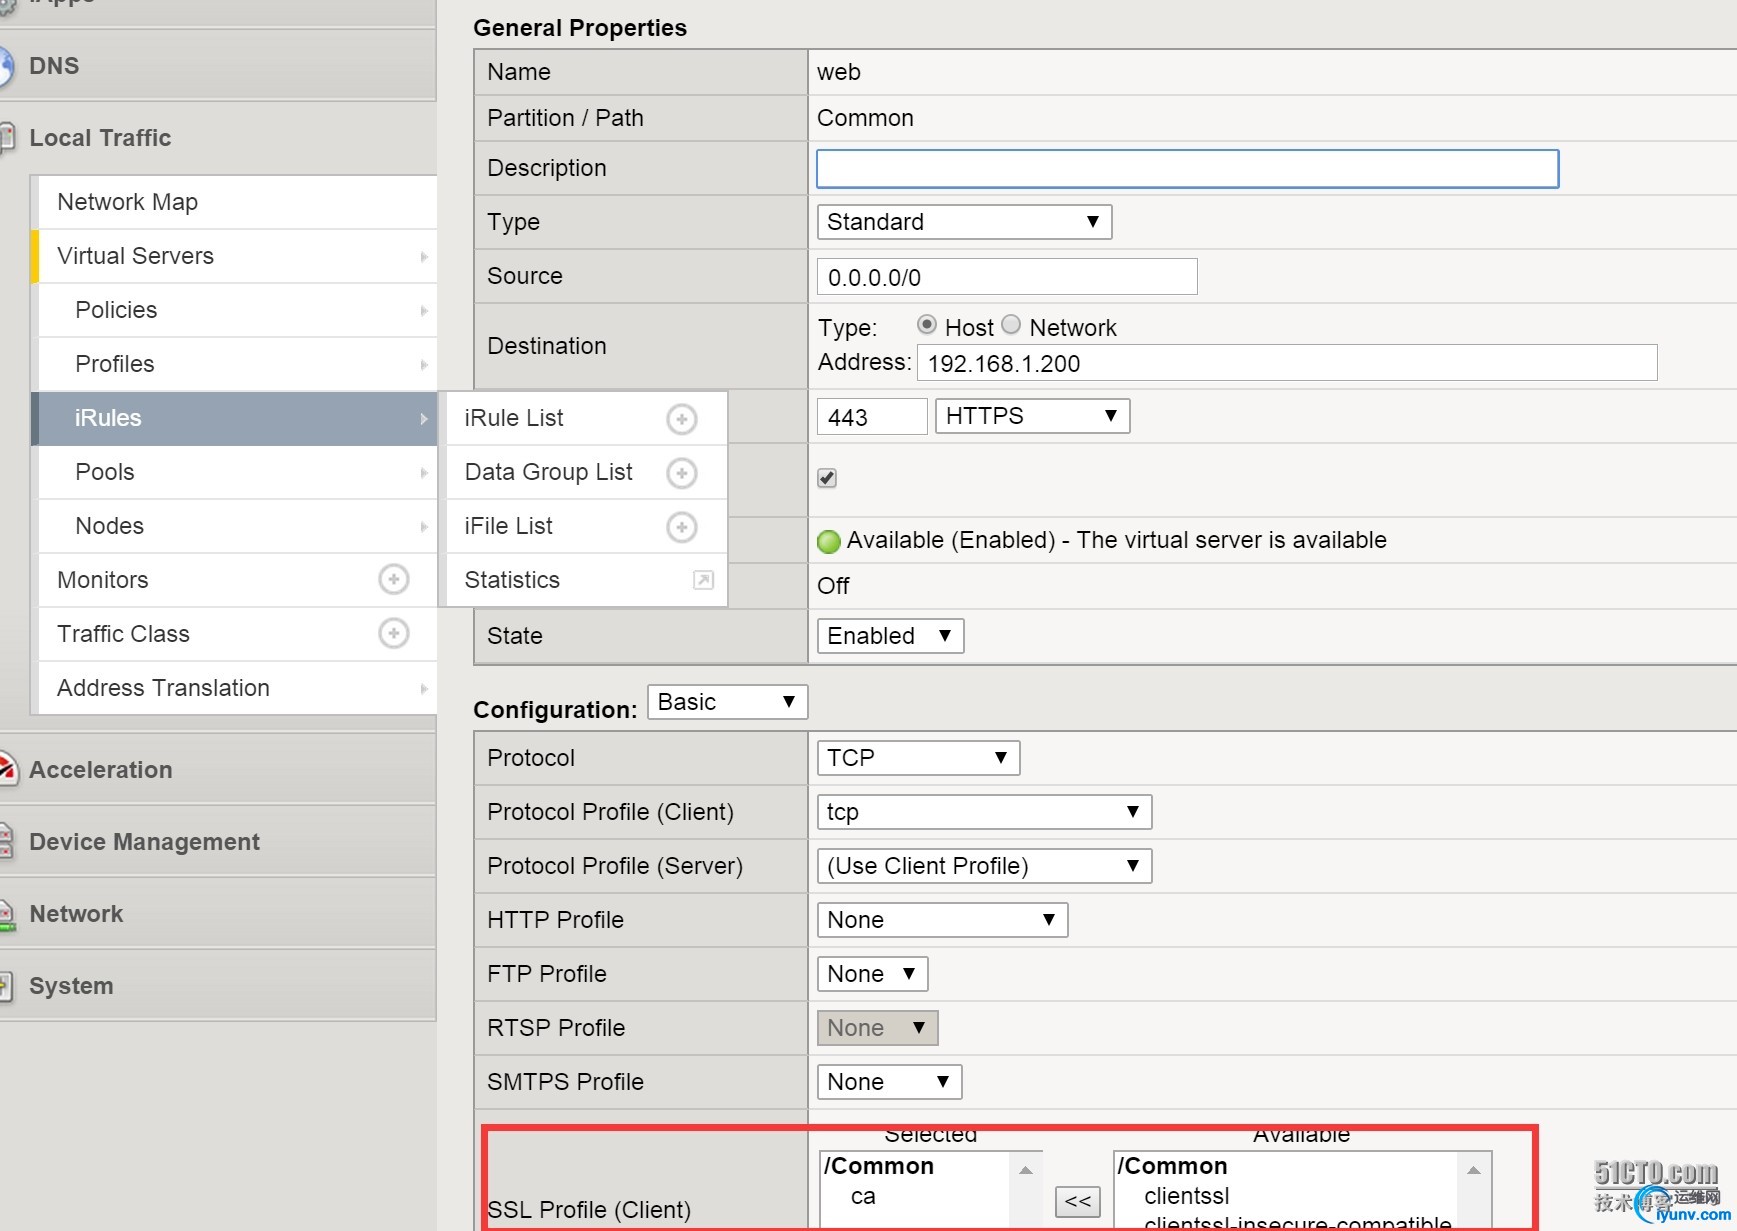Click the System section icon
Screen dimensions: 1737x1231
6,986
